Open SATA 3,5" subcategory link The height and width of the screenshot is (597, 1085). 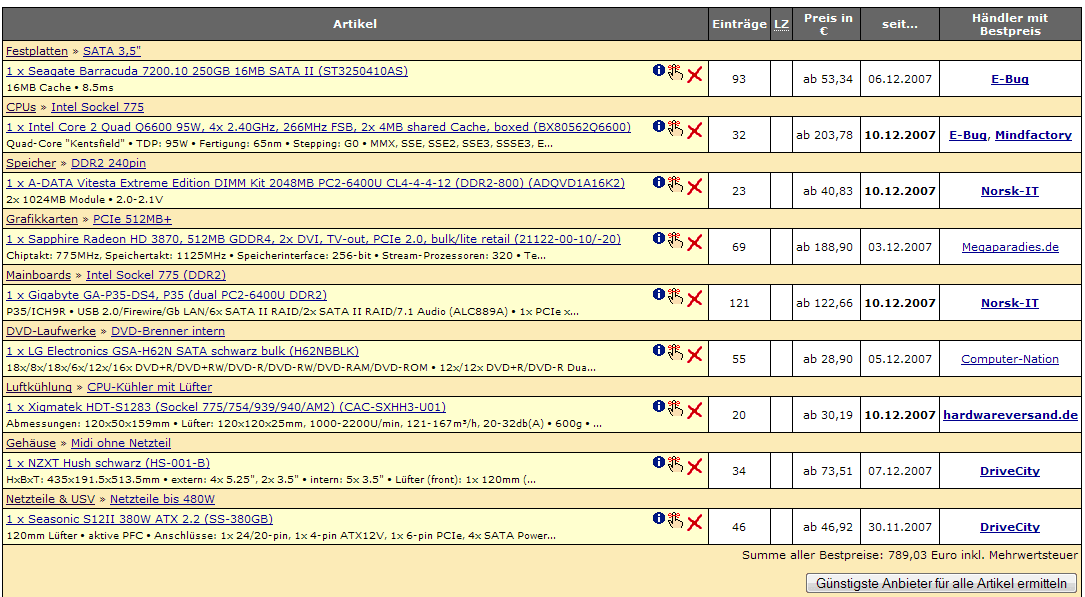pyautogui.click(x=112, y=50)
